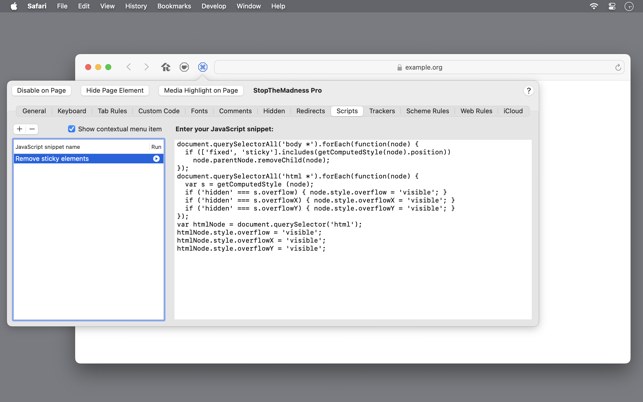Open the Window menu
643x402 pixels.
click(249, 6)
